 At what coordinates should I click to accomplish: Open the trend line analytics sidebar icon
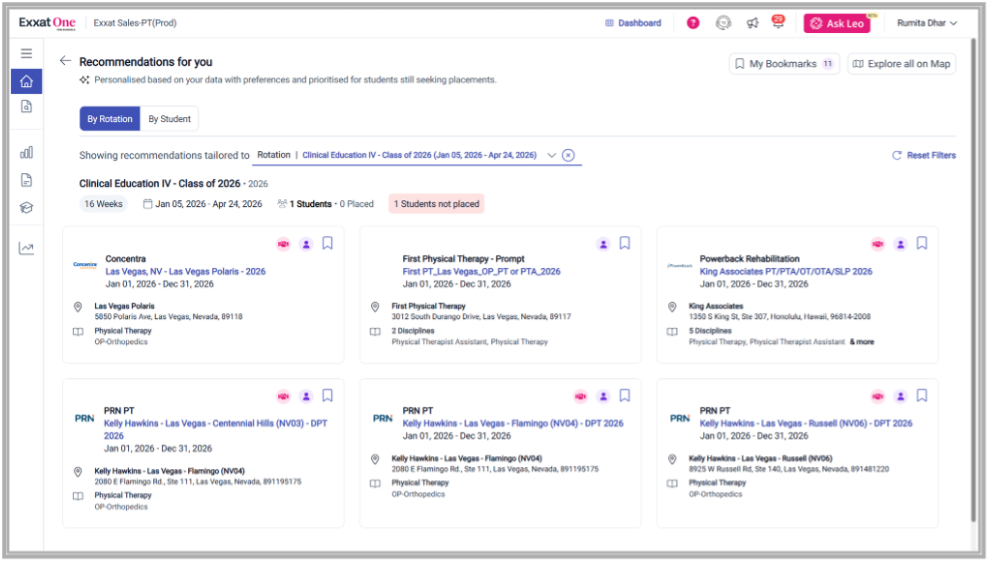(x=26, y=248)
